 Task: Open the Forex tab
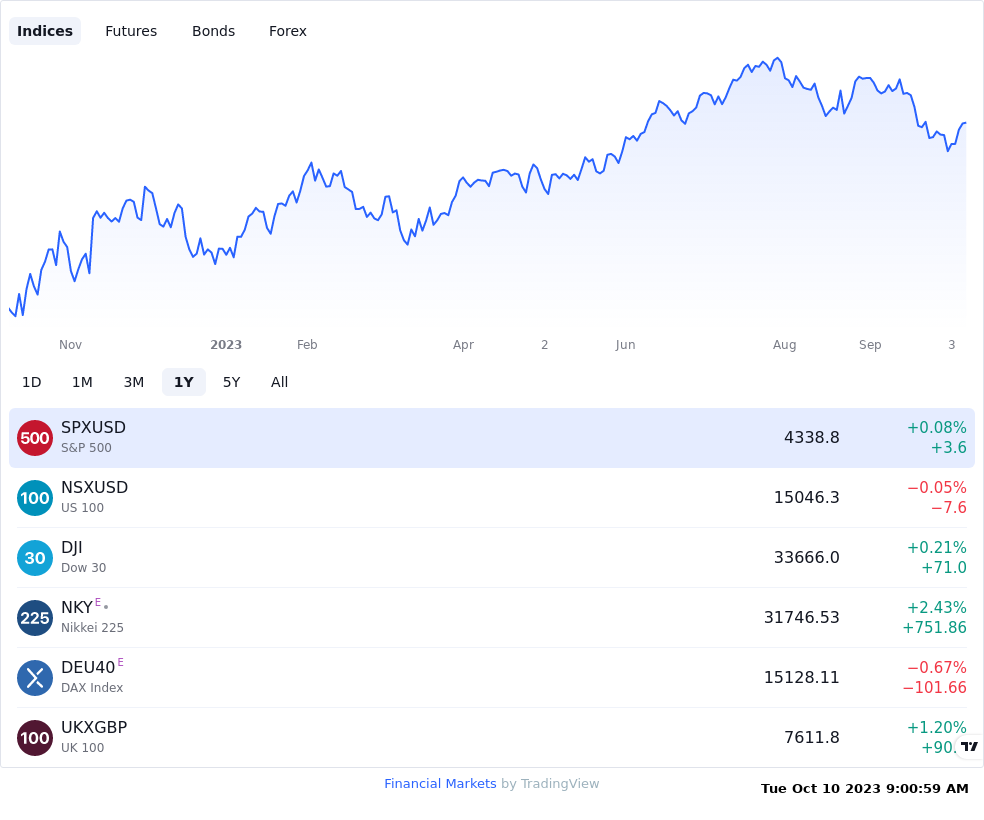pyautogui.click(x=287, y=31)
